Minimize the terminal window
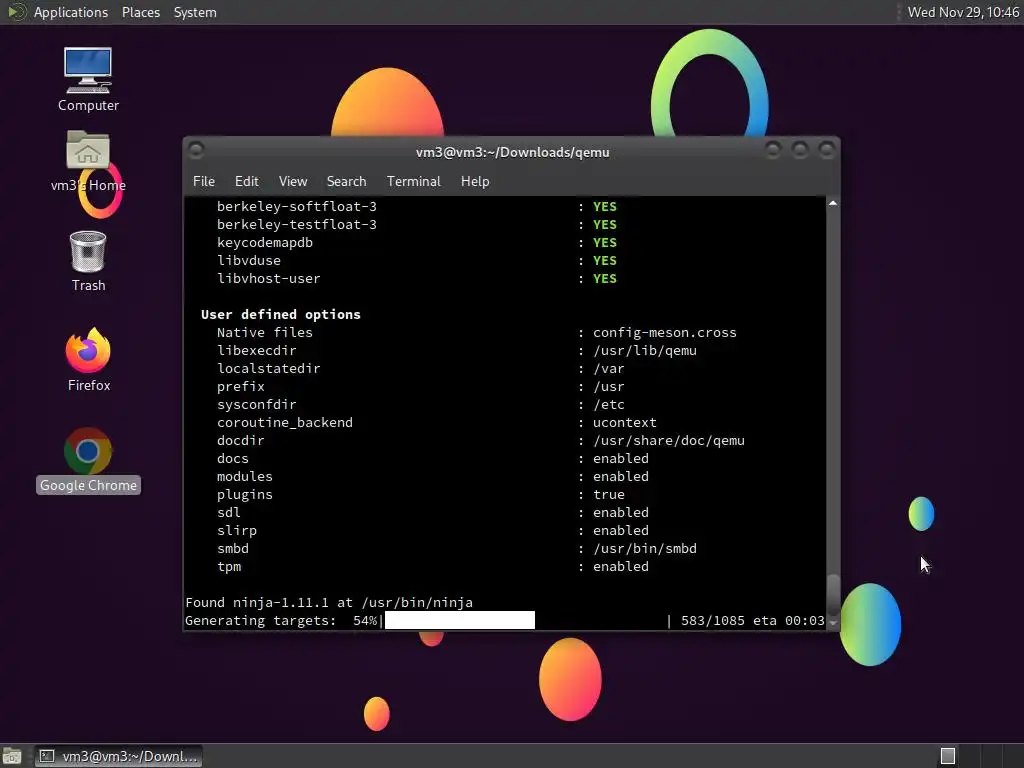 tap(773, 150)
